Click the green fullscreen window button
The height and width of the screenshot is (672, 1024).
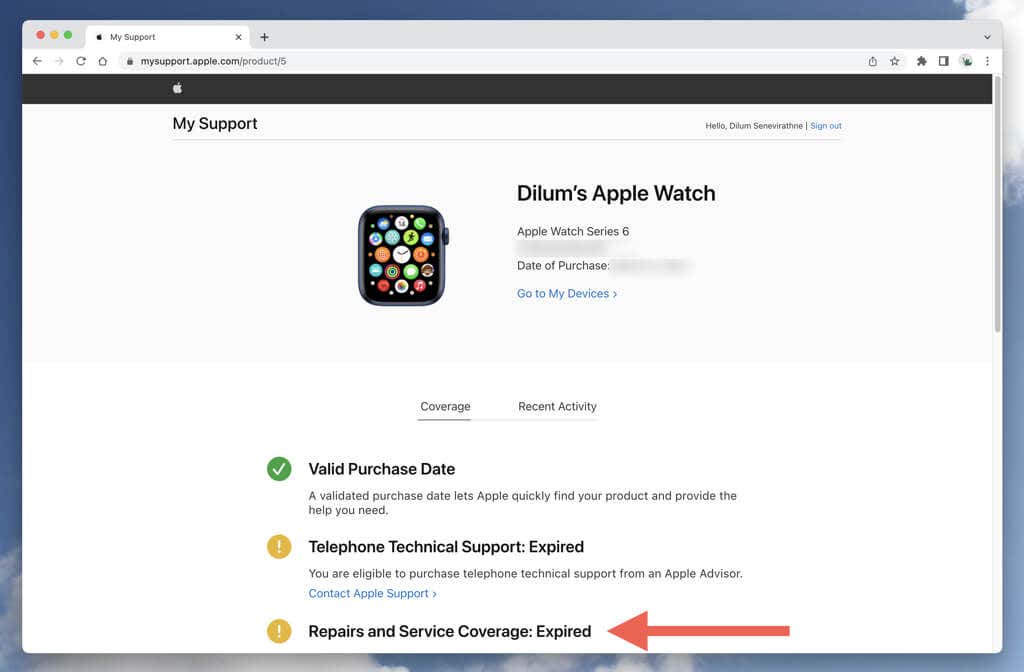tap(68, 35)
